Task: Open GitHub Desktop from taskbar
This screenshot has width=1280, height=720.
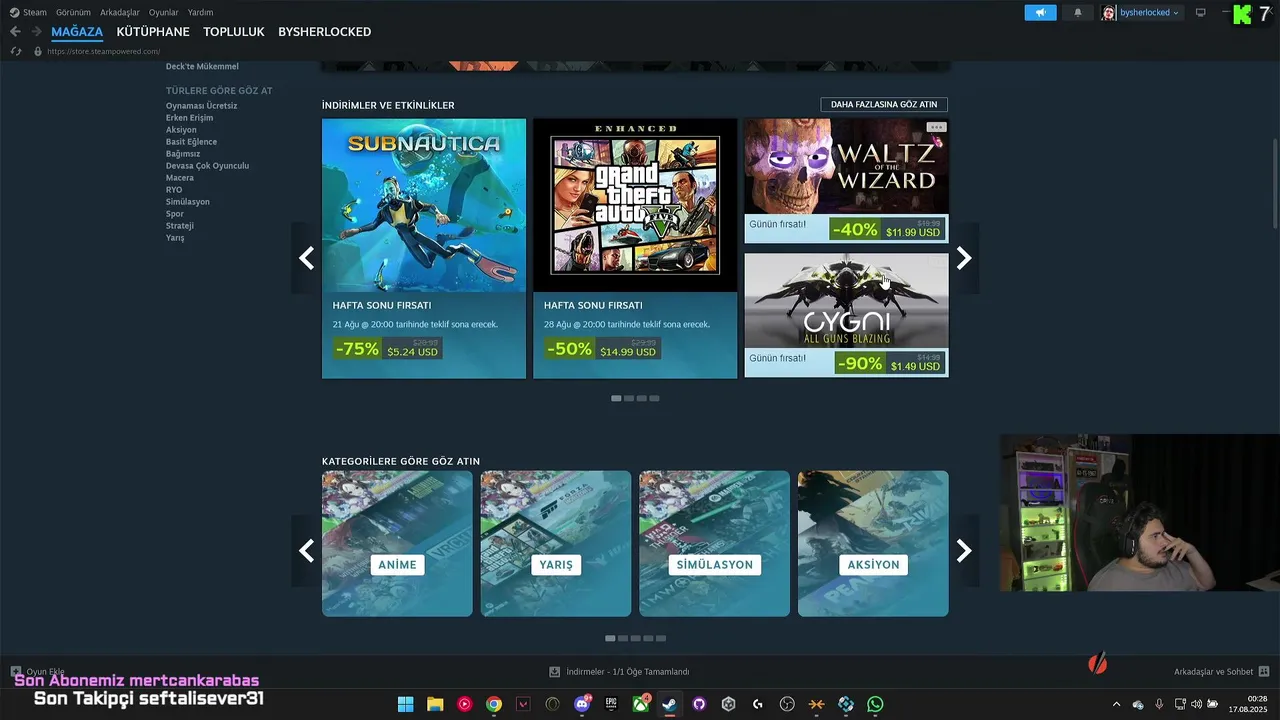Action: click(699, 704)
